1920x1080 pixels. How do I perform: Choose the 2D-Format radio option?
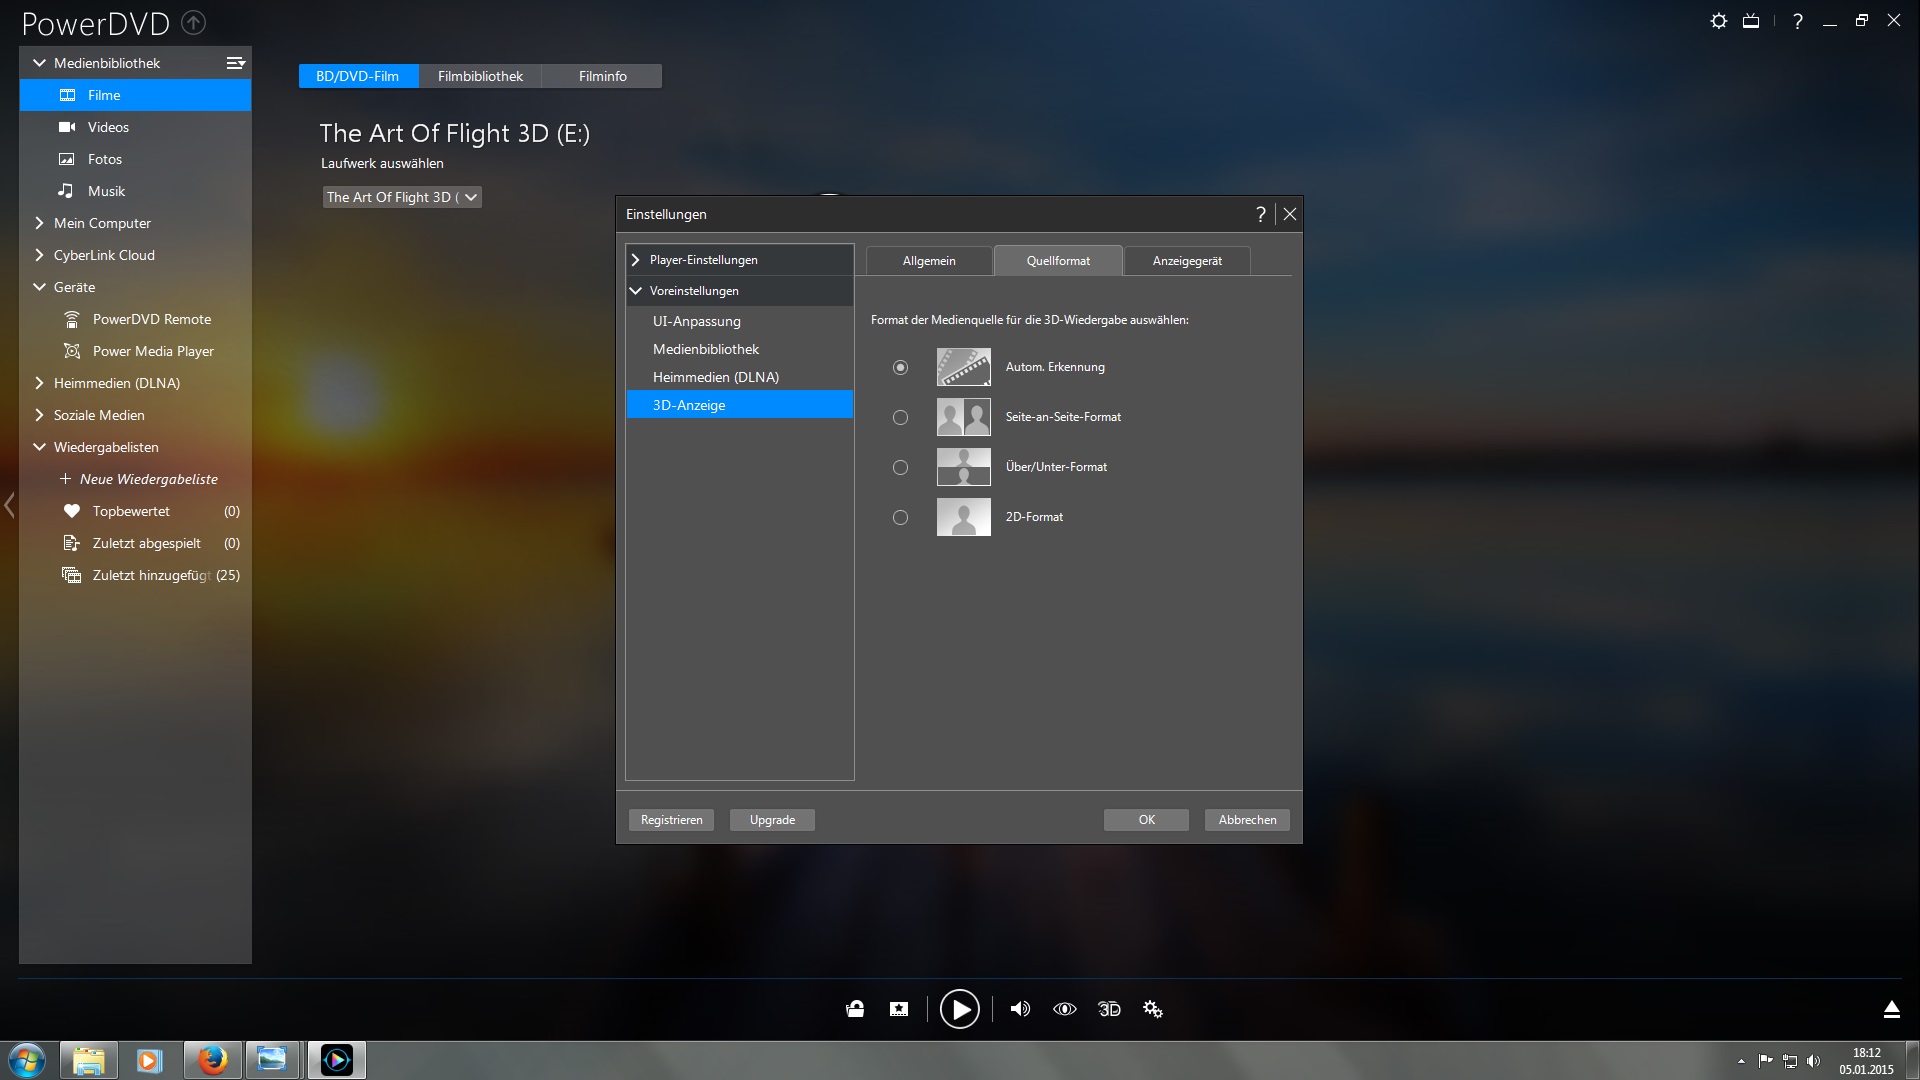(x=900, y=517)
